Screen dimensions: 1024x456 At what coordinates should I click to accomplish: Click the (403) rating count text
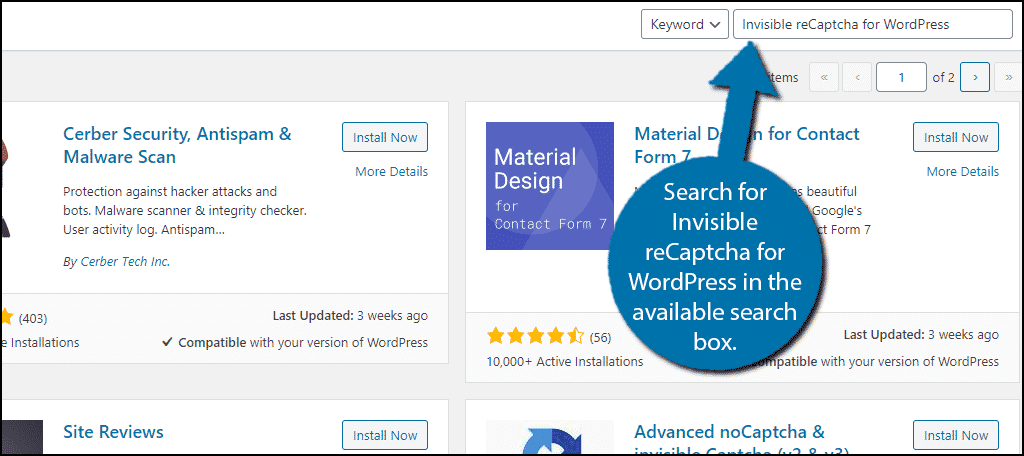pyautogui.click(x=33, y=319)
